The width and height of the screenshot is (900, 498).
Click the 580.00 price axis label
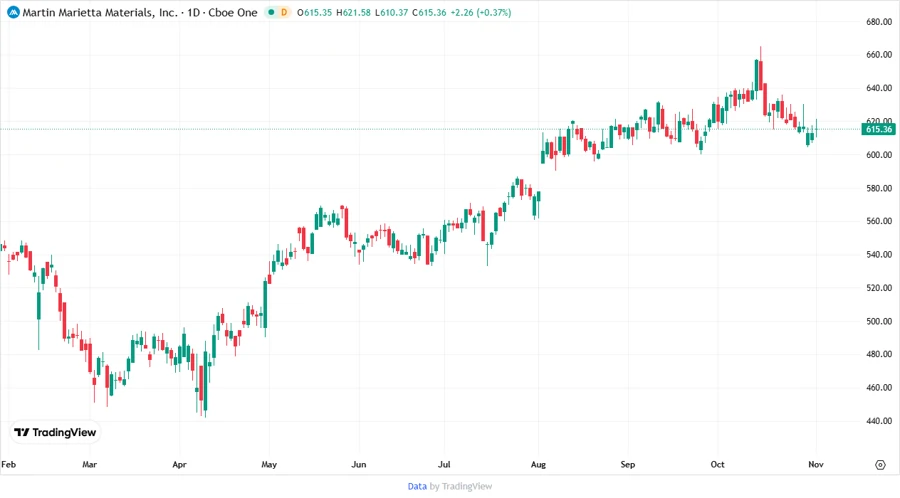(x=879, y=188)
